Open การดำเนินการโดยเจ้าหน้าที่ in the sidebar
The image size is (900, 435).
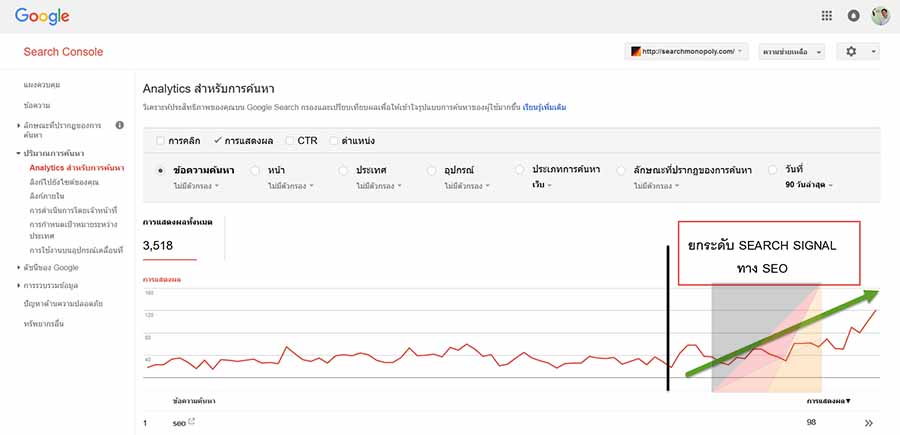click(x=73, y=211)
